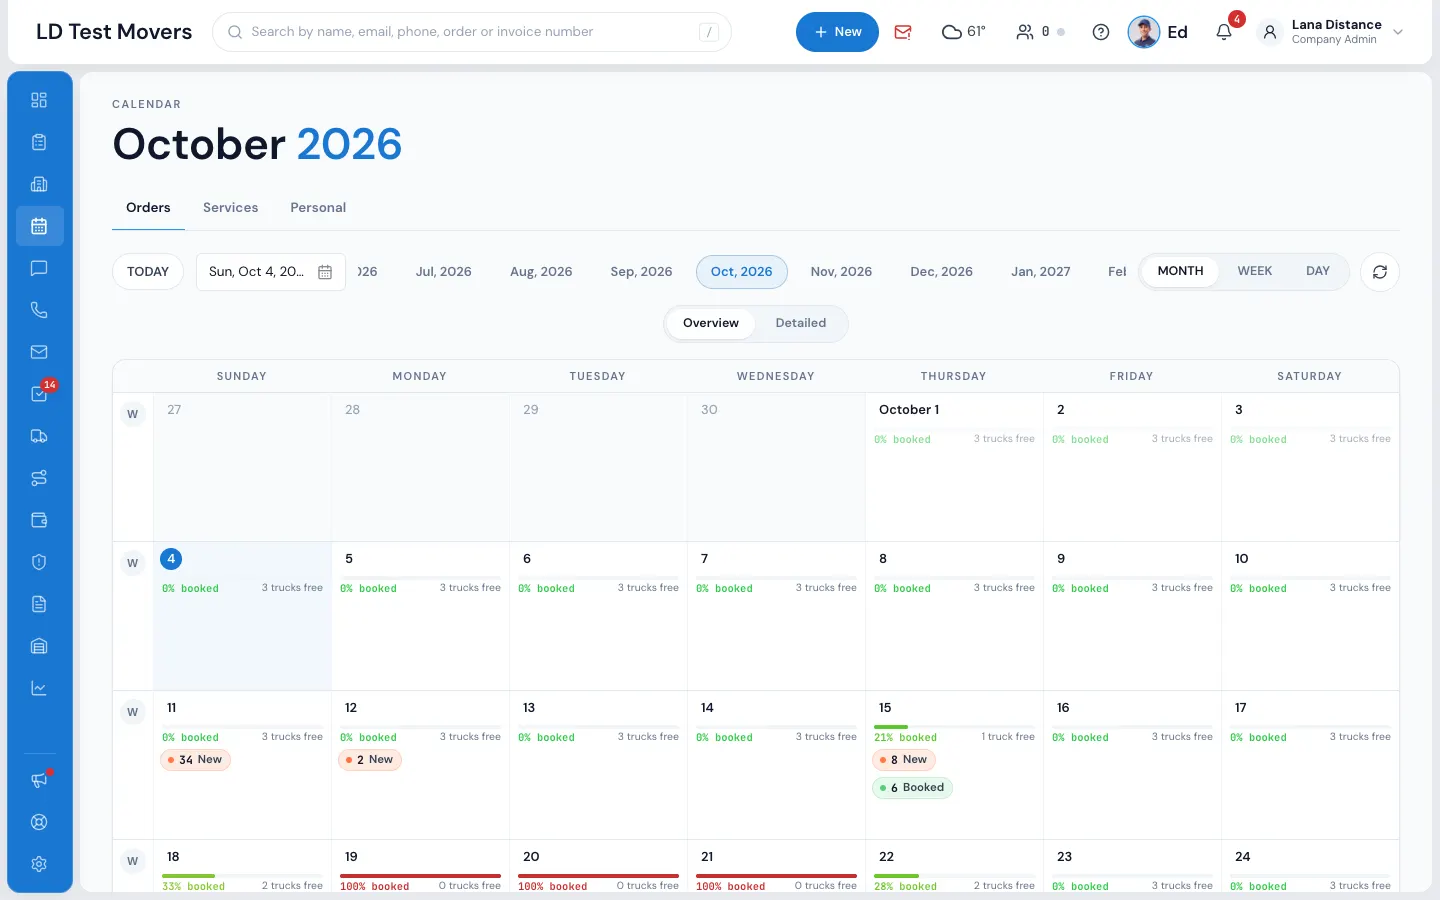
Task: Click the TODAY button
Action: pos(148,272)
